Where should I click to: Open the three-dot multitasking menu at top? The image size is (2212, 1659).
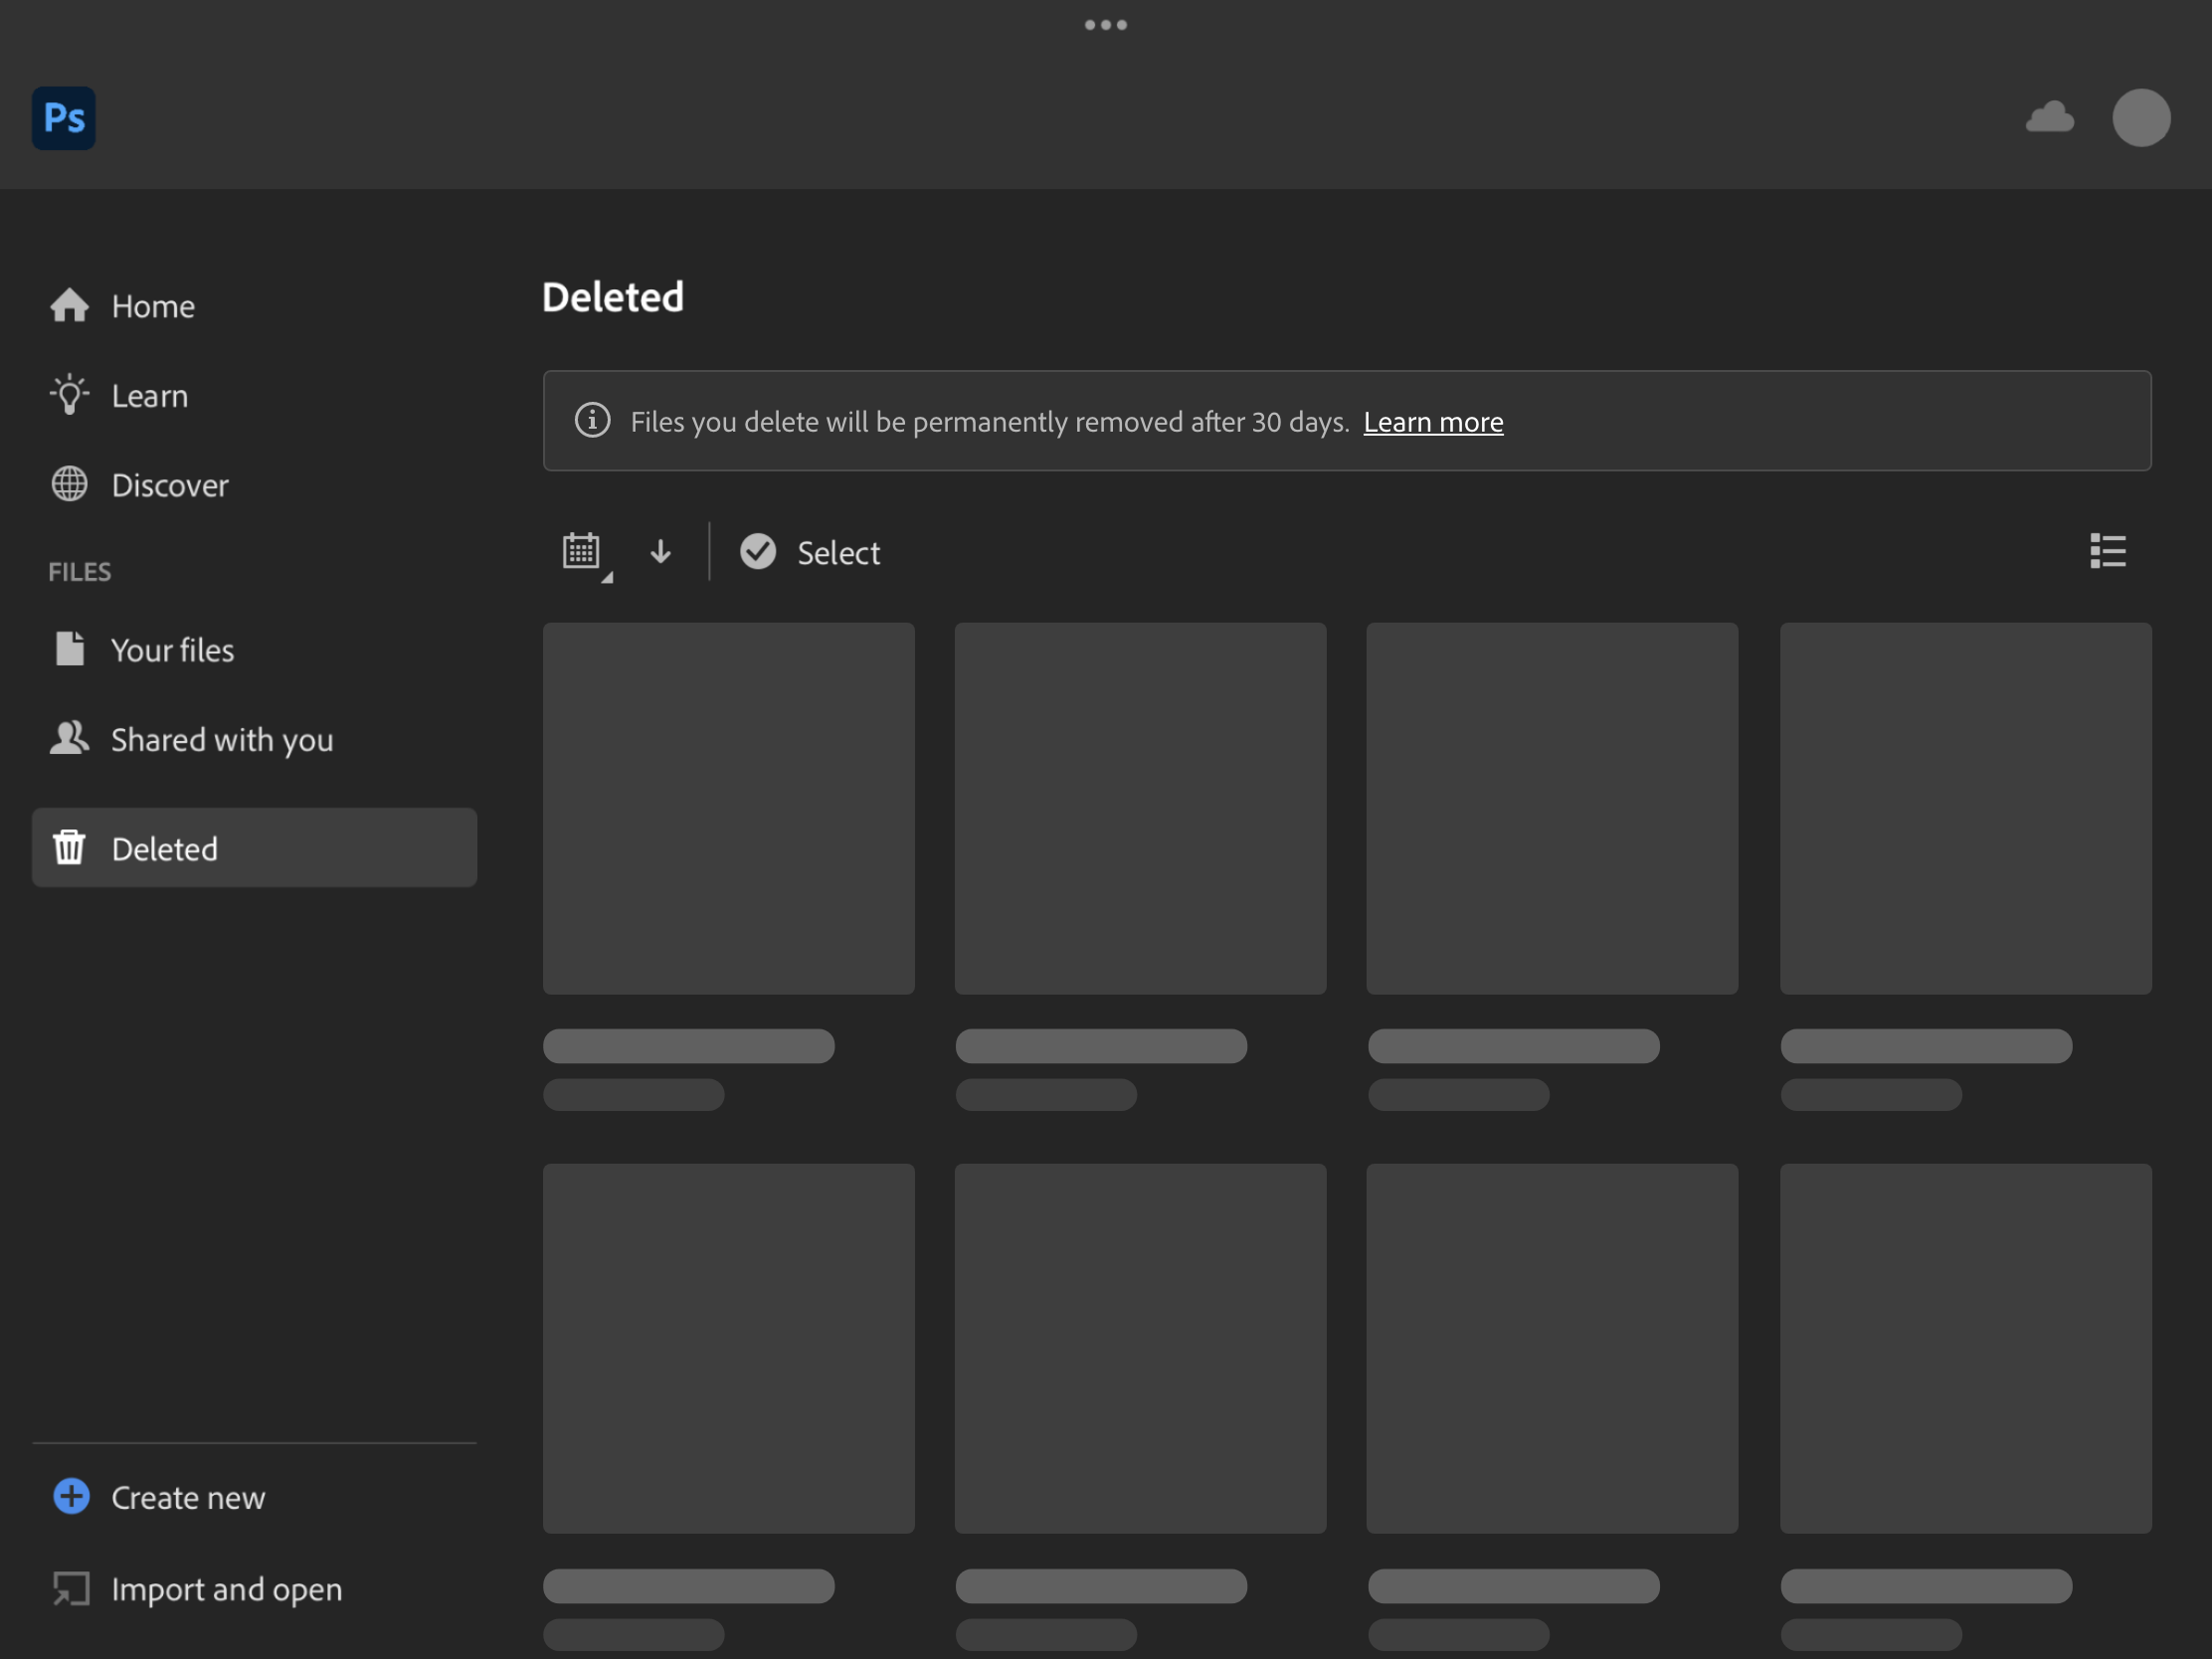pyautogui.click(x=1105, y=25)
